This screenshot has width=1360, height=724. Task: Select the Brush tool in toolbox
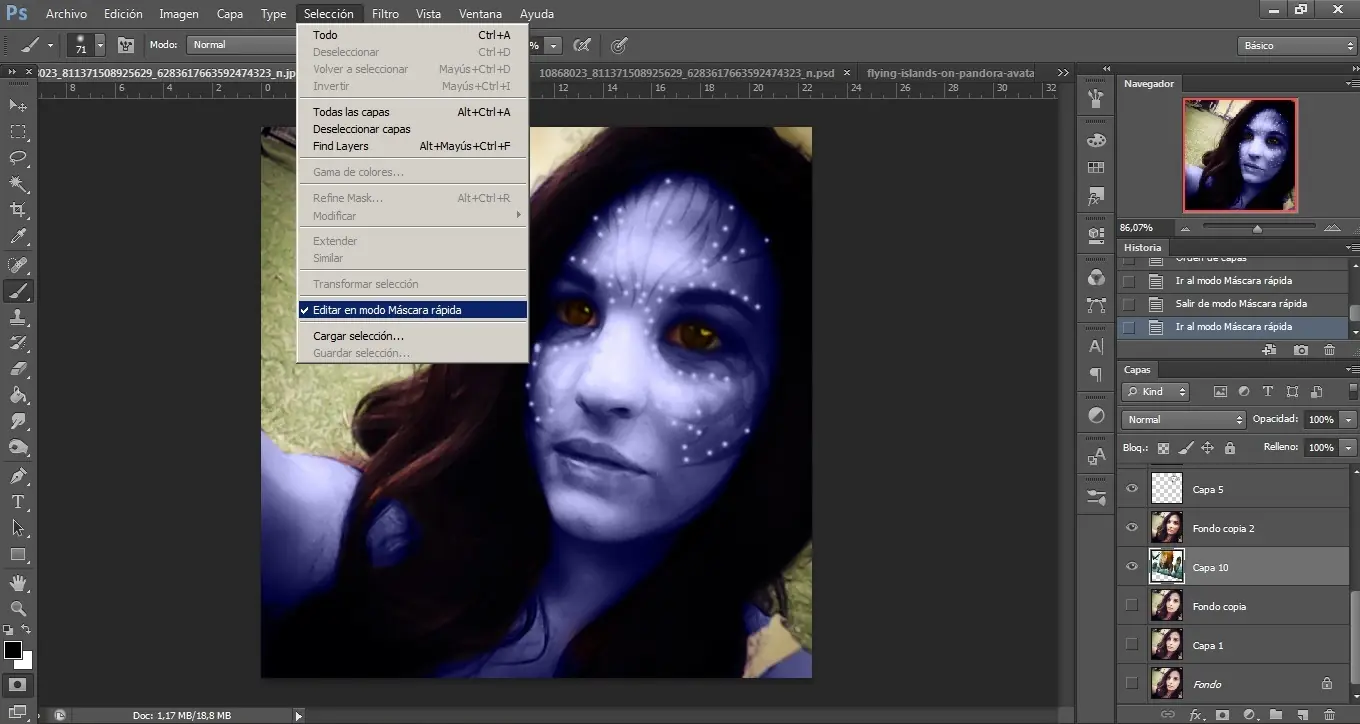click(x=18, y=291)
